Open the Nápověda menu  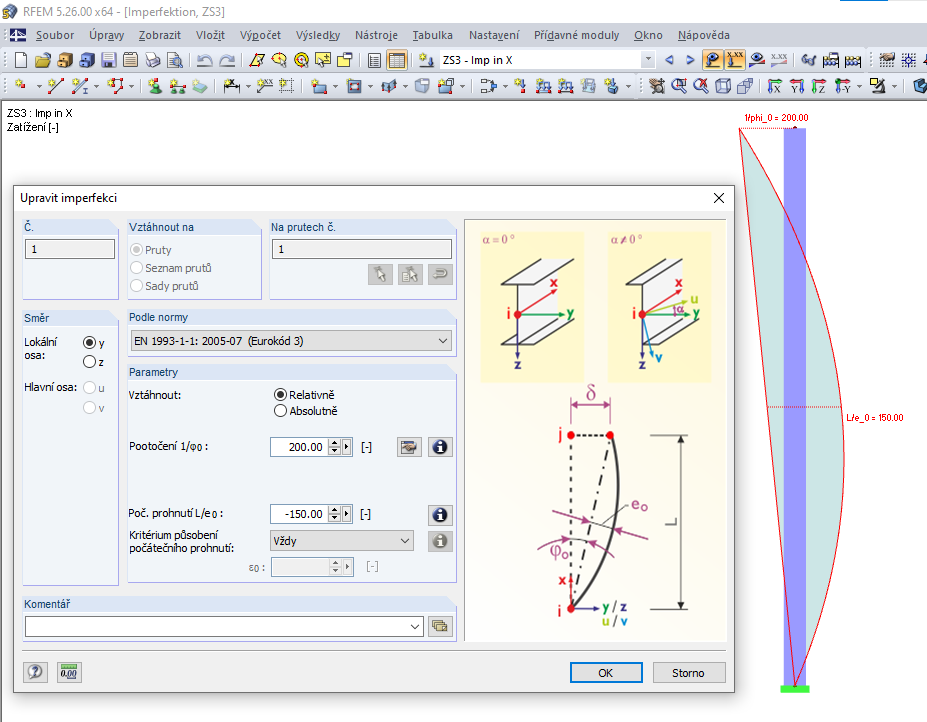pos(704,35)
